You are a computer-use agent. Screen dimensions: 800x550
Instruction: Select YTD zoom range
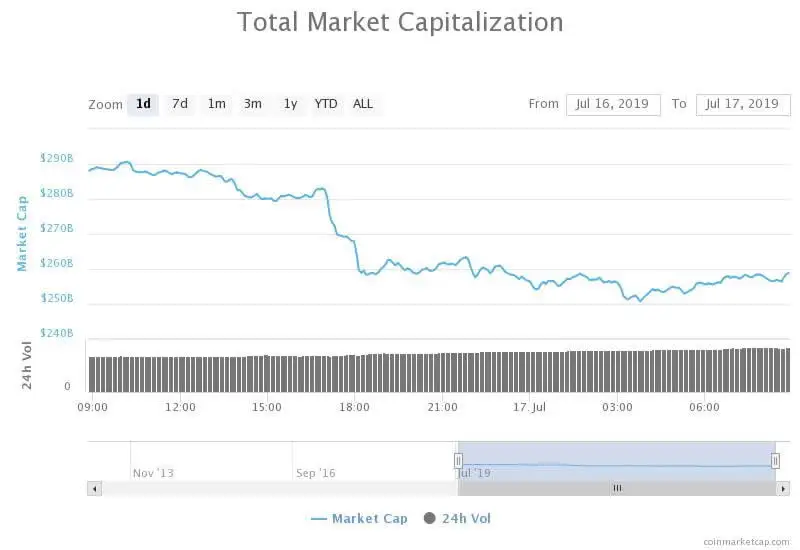[x=326, y=104]
